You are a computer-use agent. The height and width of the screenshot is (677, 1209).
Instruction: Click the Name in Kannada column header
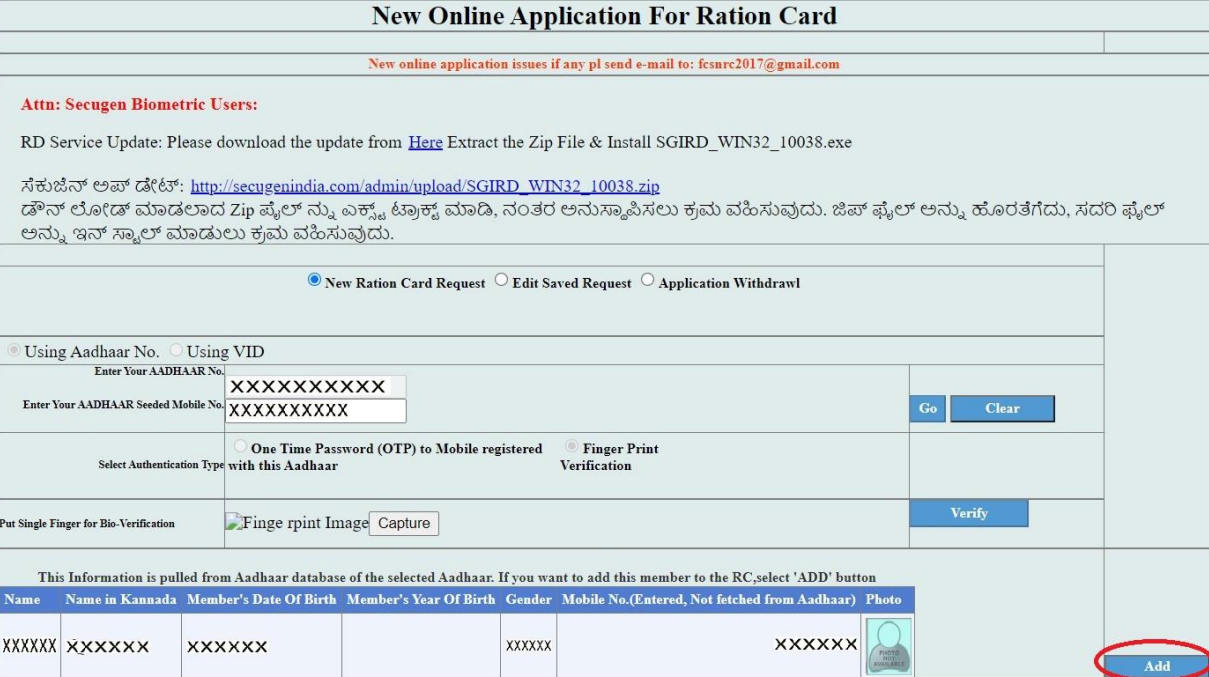click(x=121, y=600)
